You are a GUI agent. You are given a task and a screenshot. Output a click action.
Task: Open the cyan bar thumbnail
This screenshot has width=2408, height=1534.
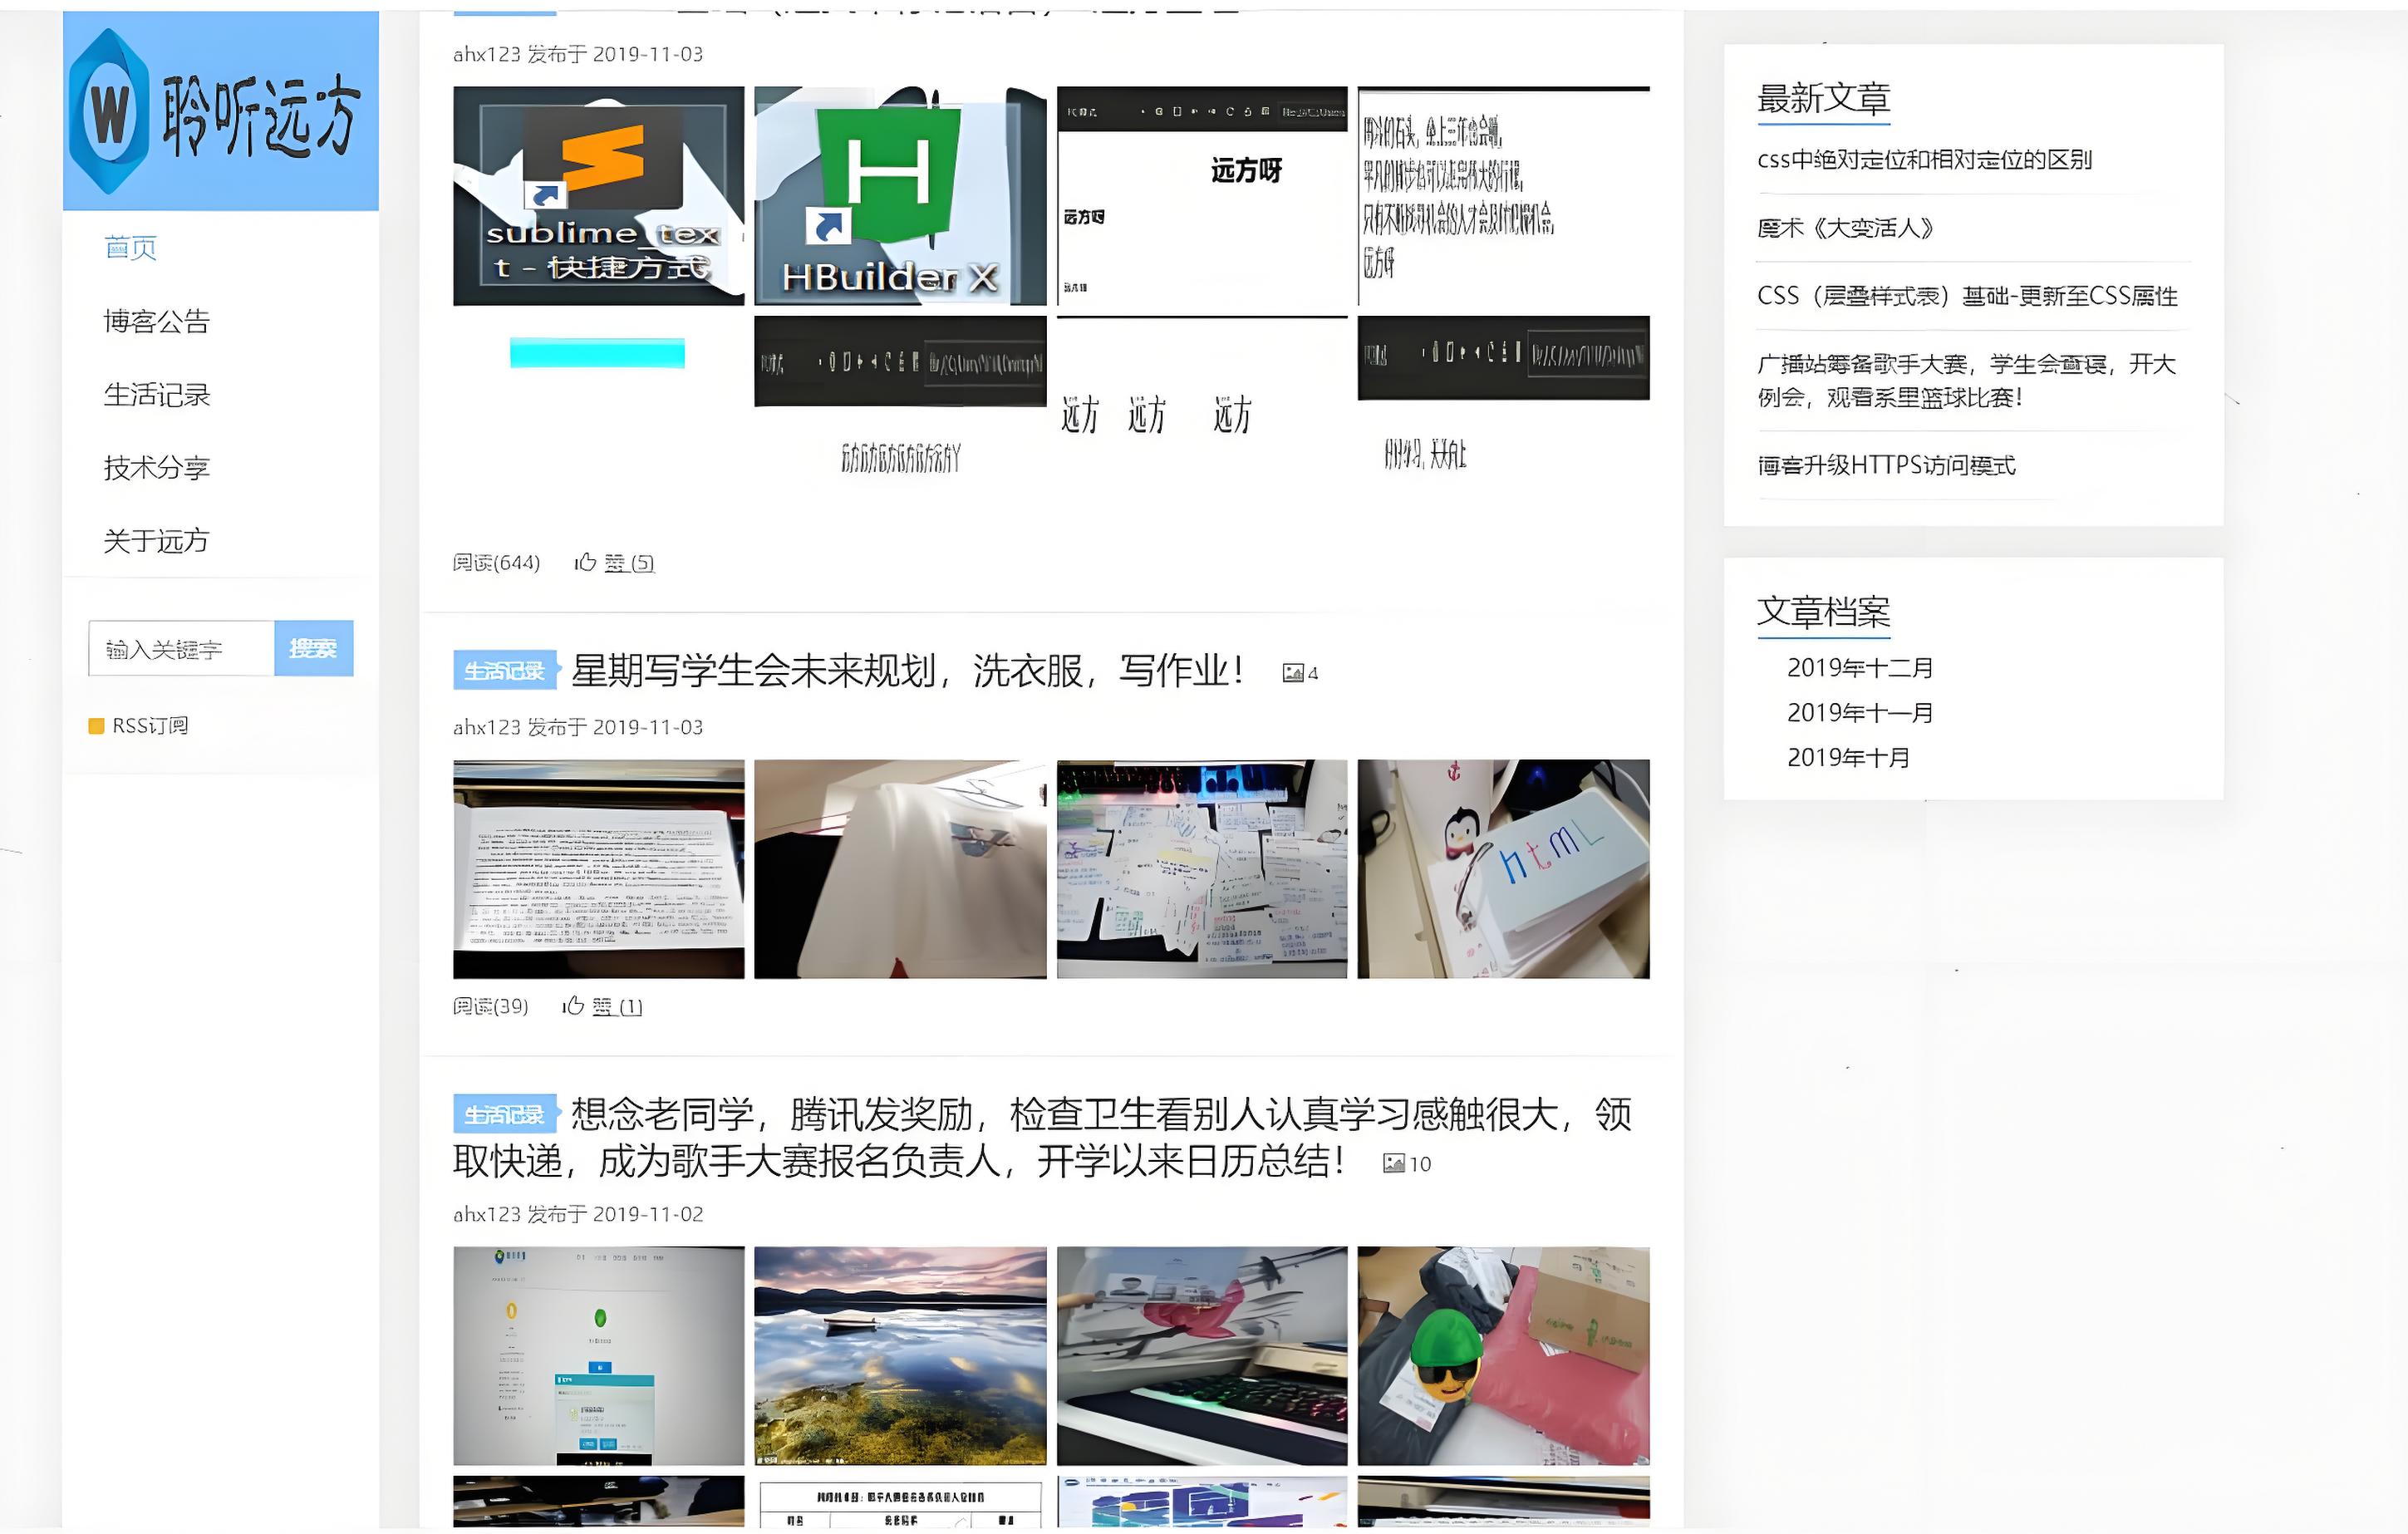click(598, 353)
